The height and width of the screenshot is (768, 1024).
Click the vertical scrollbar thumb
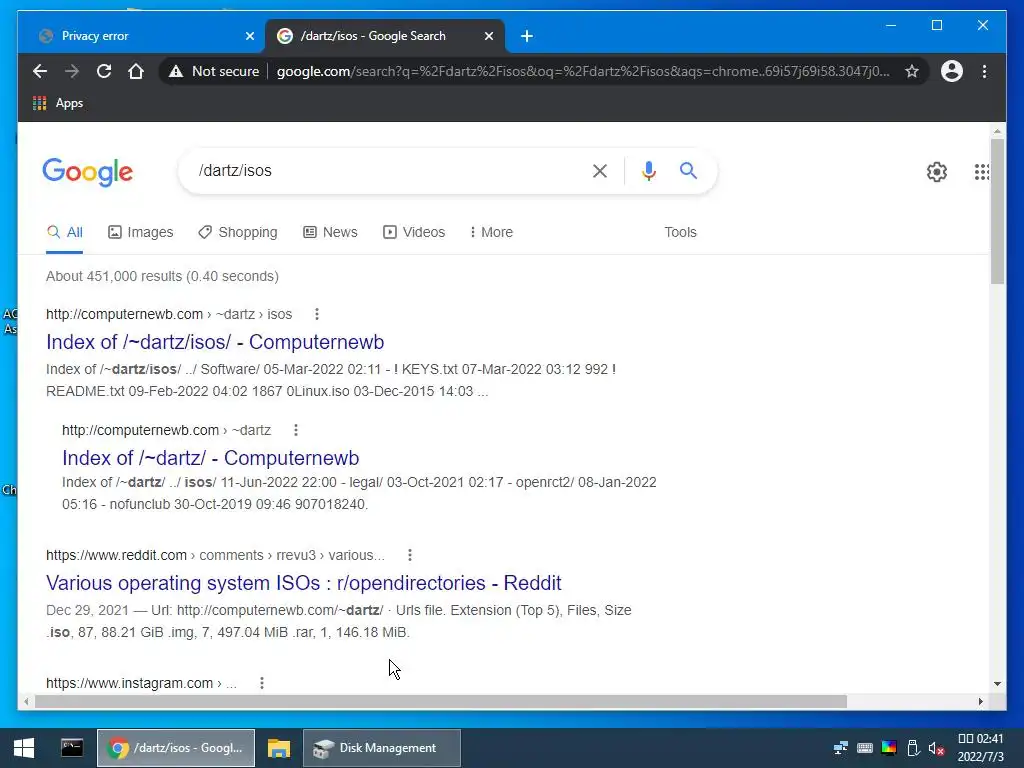997,211
